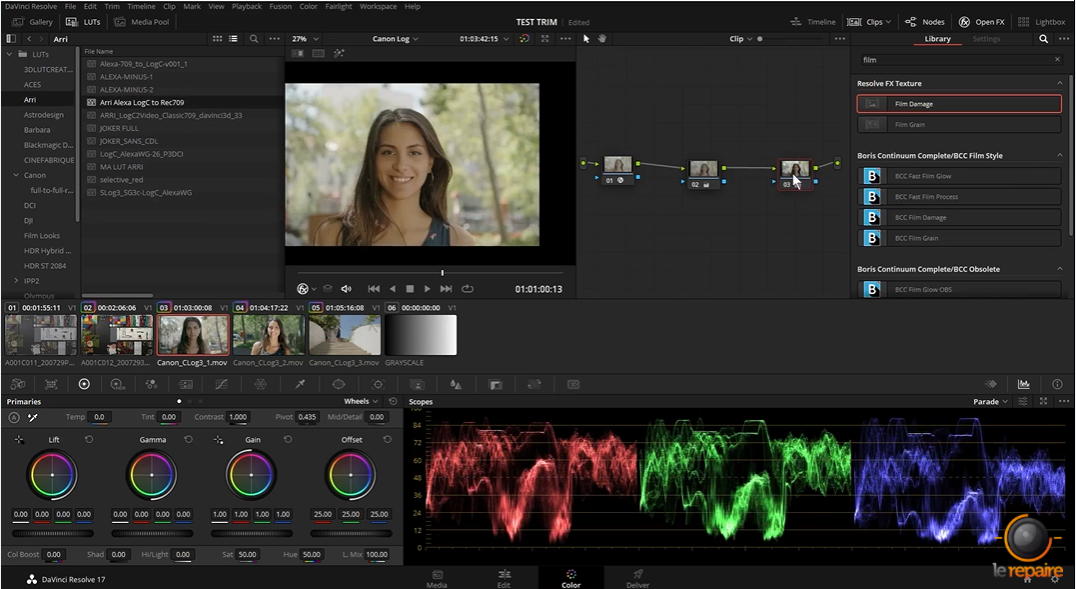Click the Gamma master wheel slider
This screenshot has height=589, width=1076.
pyautogui.click(x=151, y=533)
